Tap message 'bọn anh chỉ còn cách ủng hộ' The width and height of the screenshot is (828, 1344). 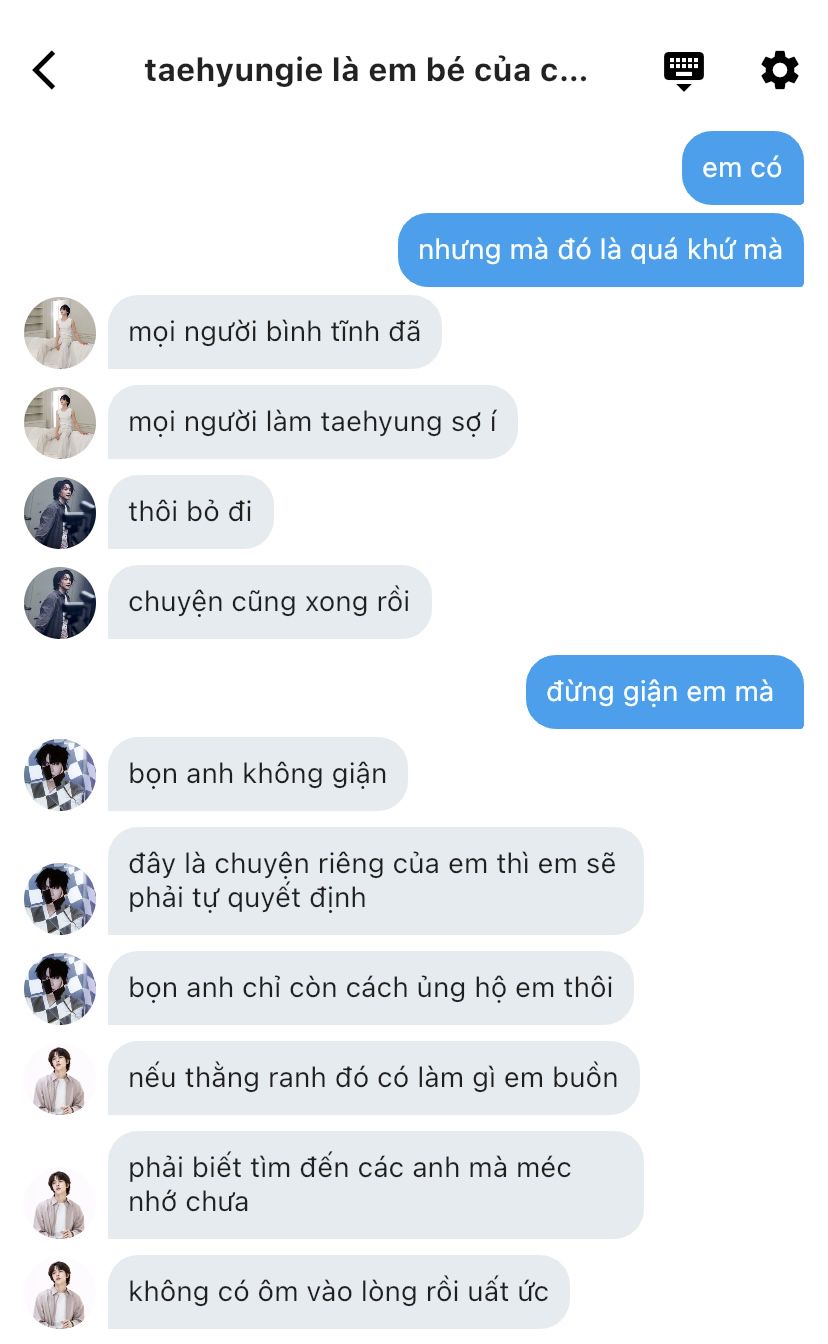(x=370, y=988)
